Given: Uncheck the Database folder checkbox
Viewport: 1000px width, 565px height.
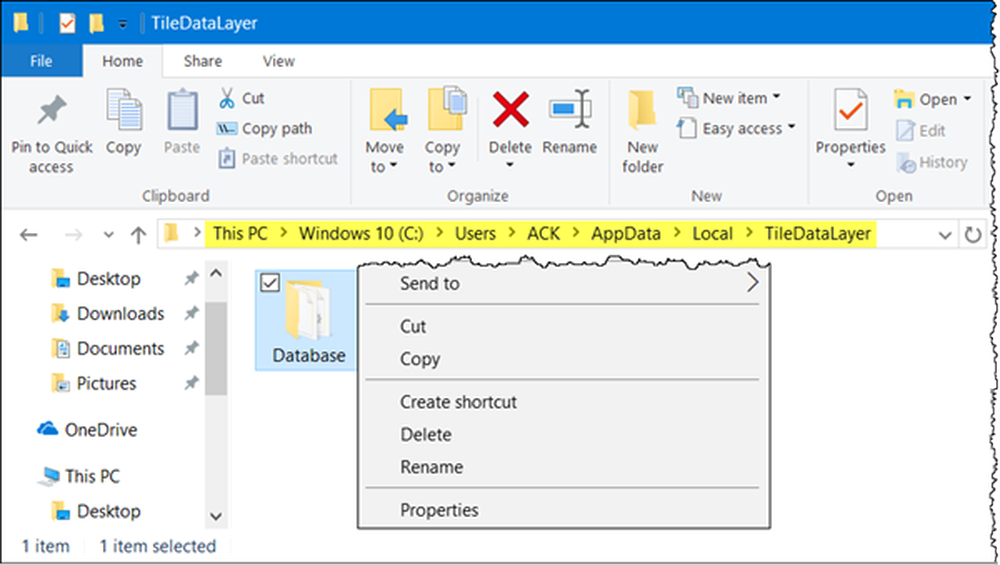Looking at the screenshot, I should point(270,282).
